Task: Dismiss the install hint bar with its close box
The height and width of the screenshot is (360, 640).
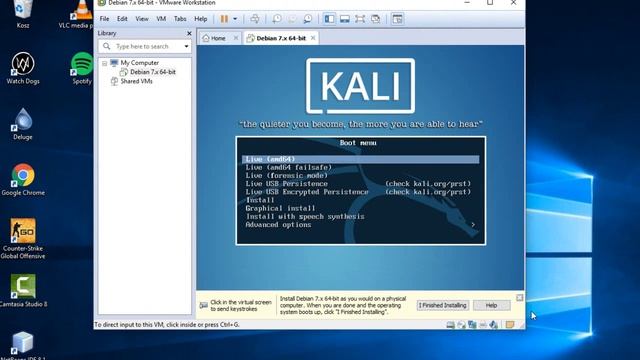Action: point(519,298)
